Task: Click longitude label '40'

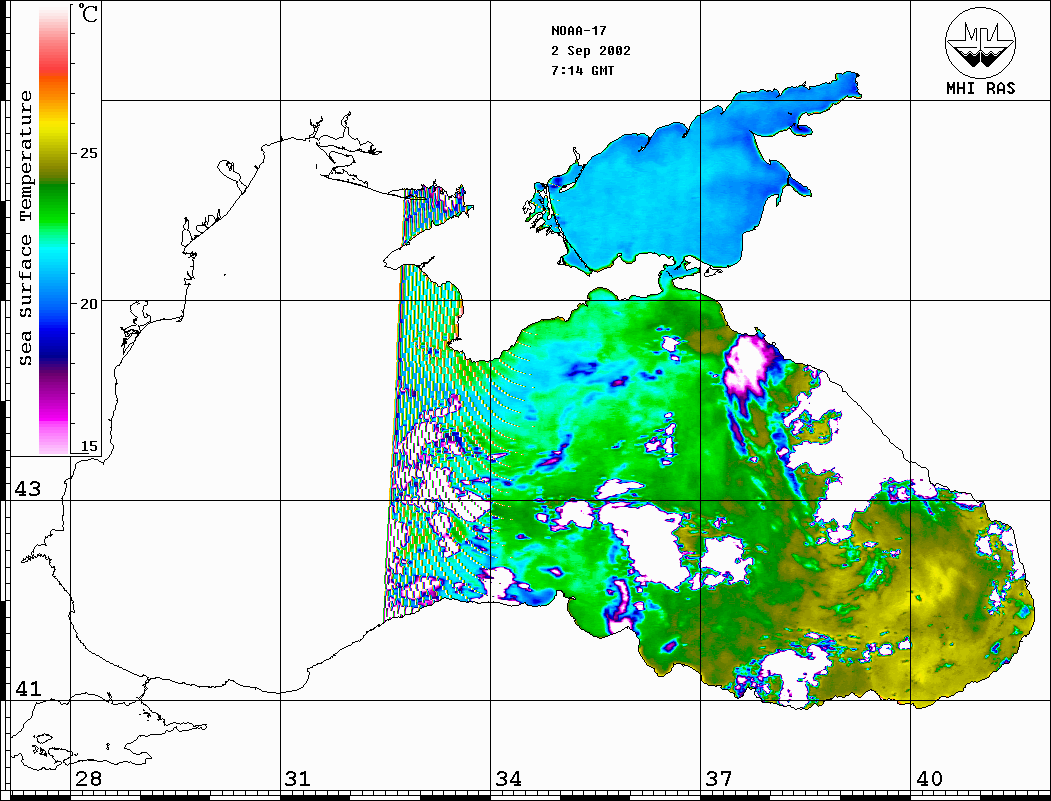Action: click(x=929, y=778)
